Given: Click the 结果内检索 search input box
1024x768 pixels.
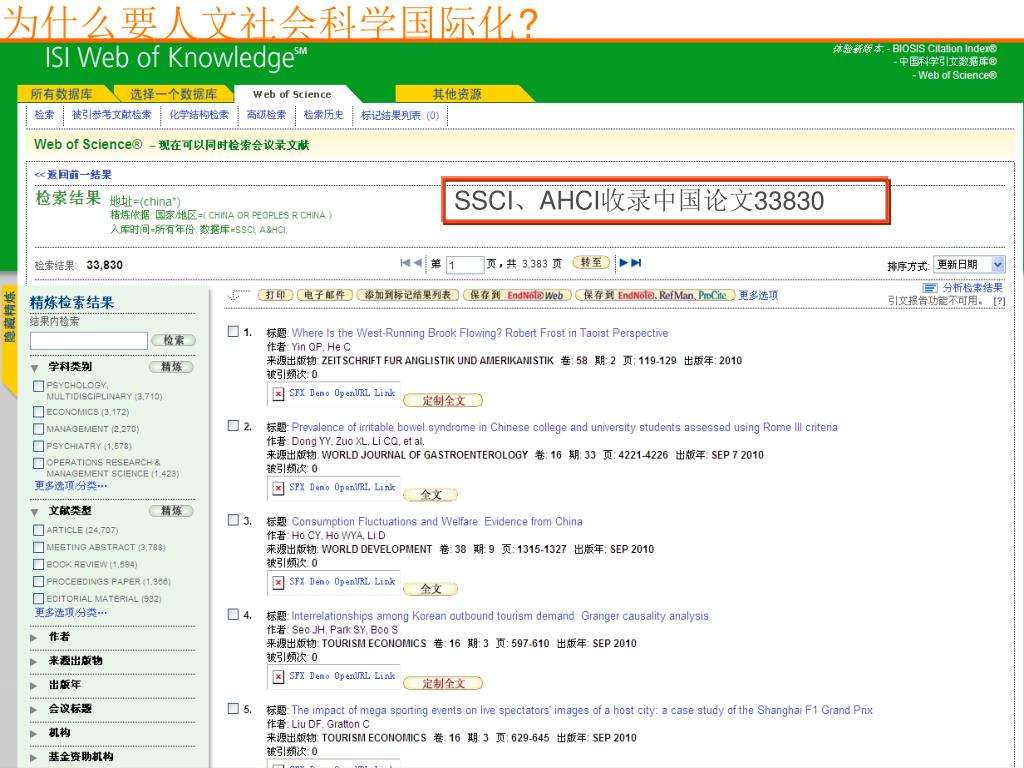Looking at the screenshot, I should [x=89, y=340].
